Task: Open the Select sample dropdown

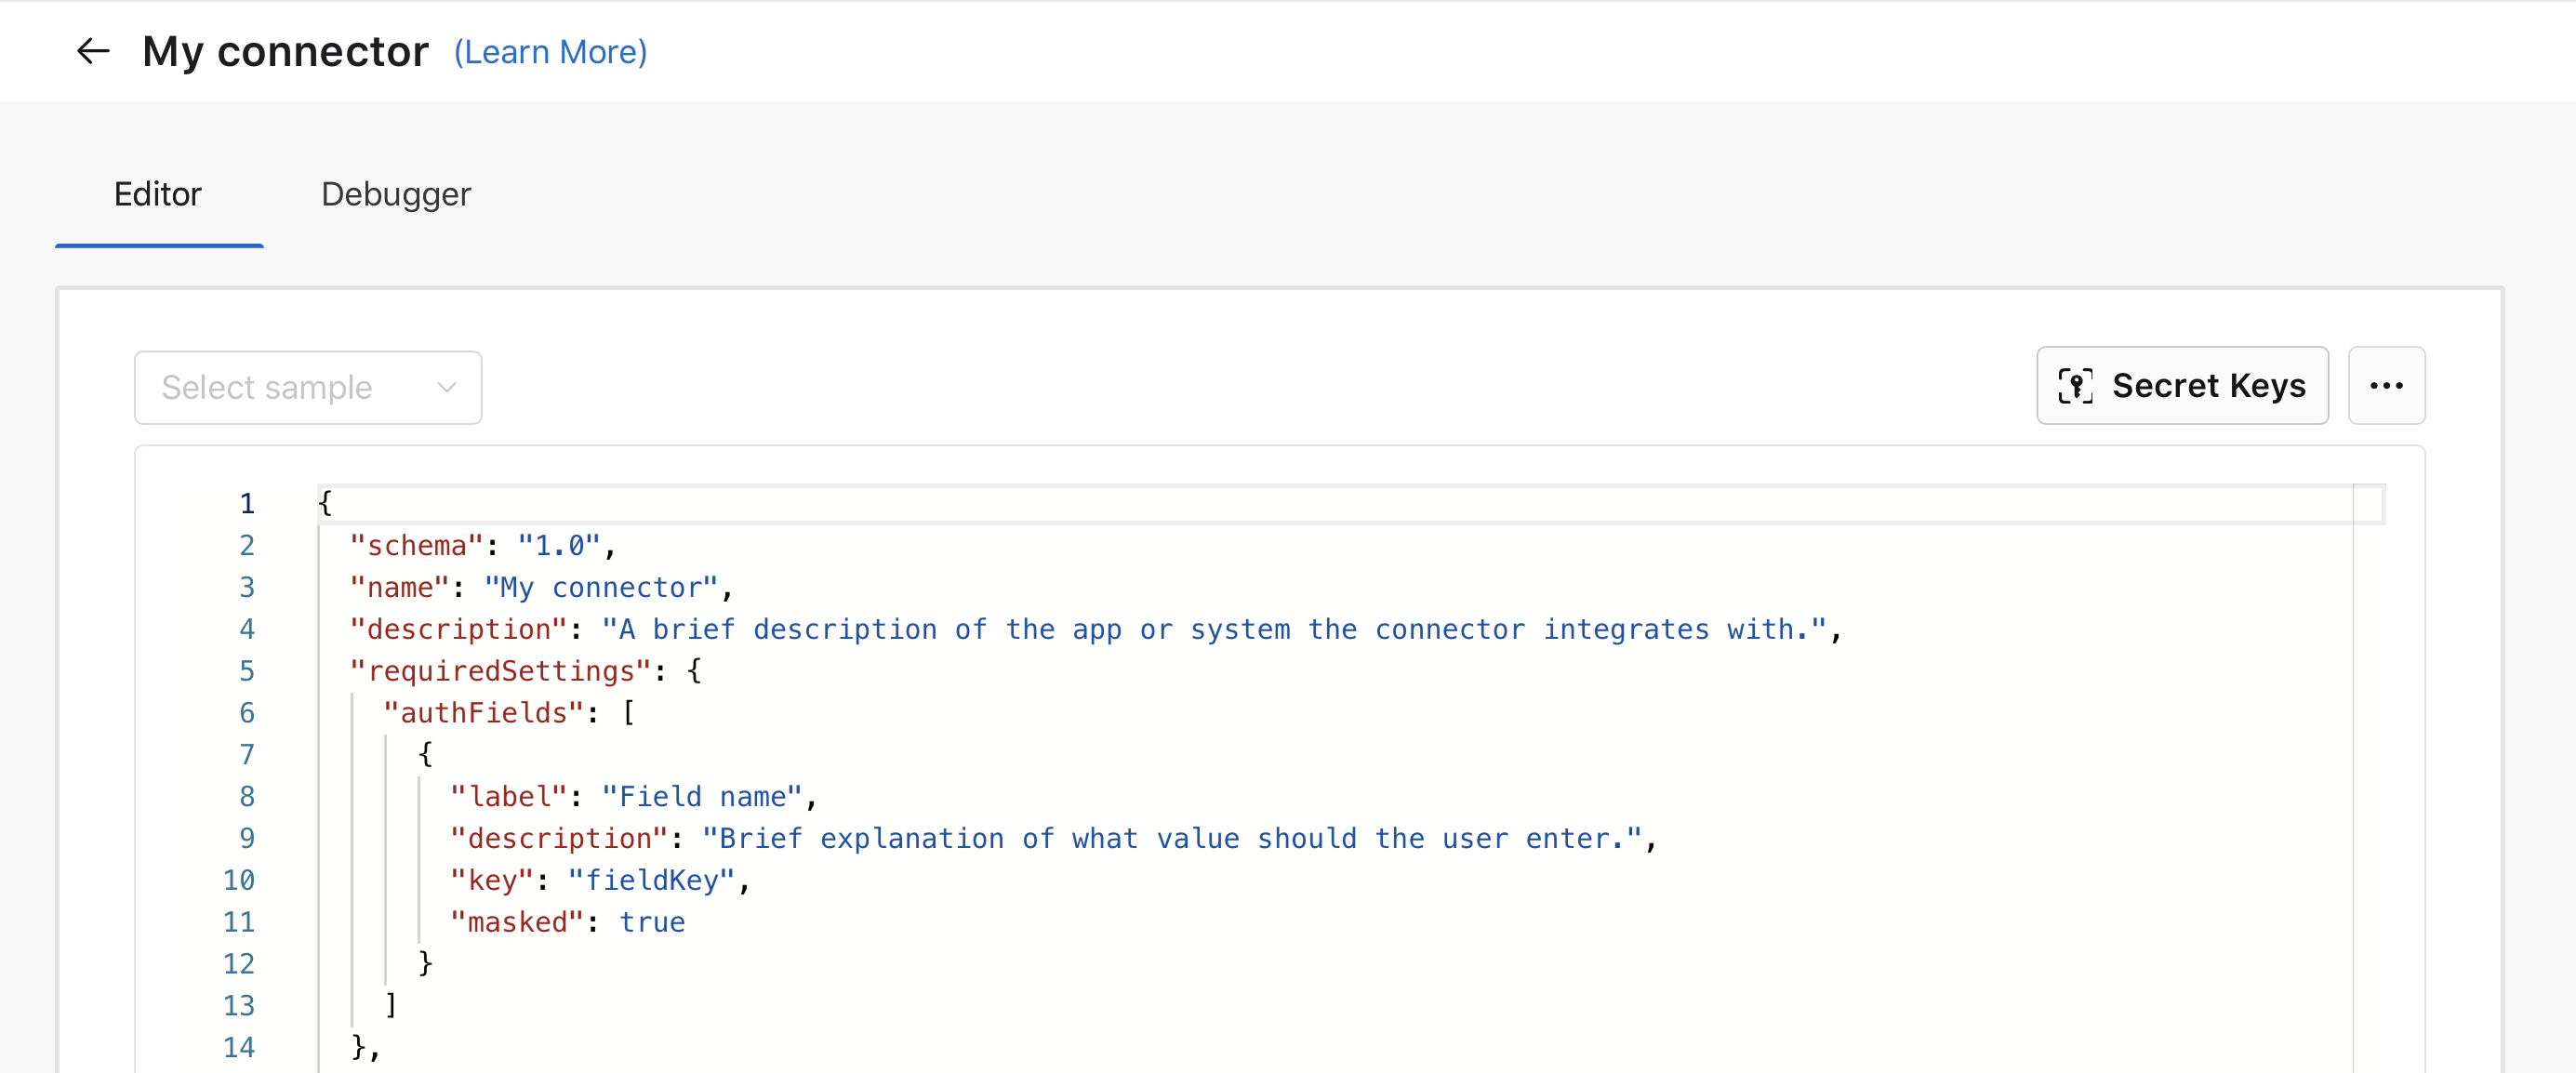Action: point(307,386)
